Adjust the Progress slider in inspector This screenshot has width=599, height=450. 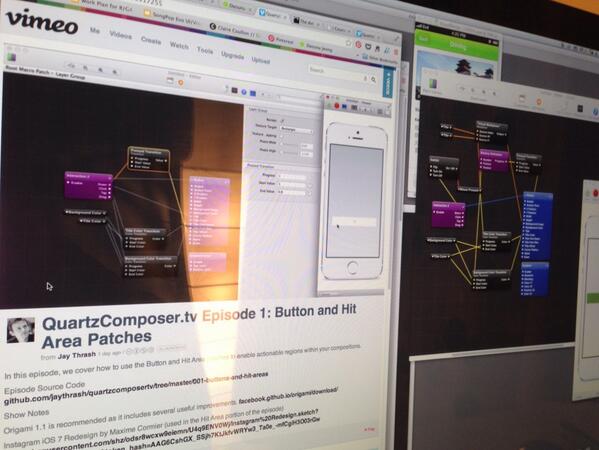point(292,177)
